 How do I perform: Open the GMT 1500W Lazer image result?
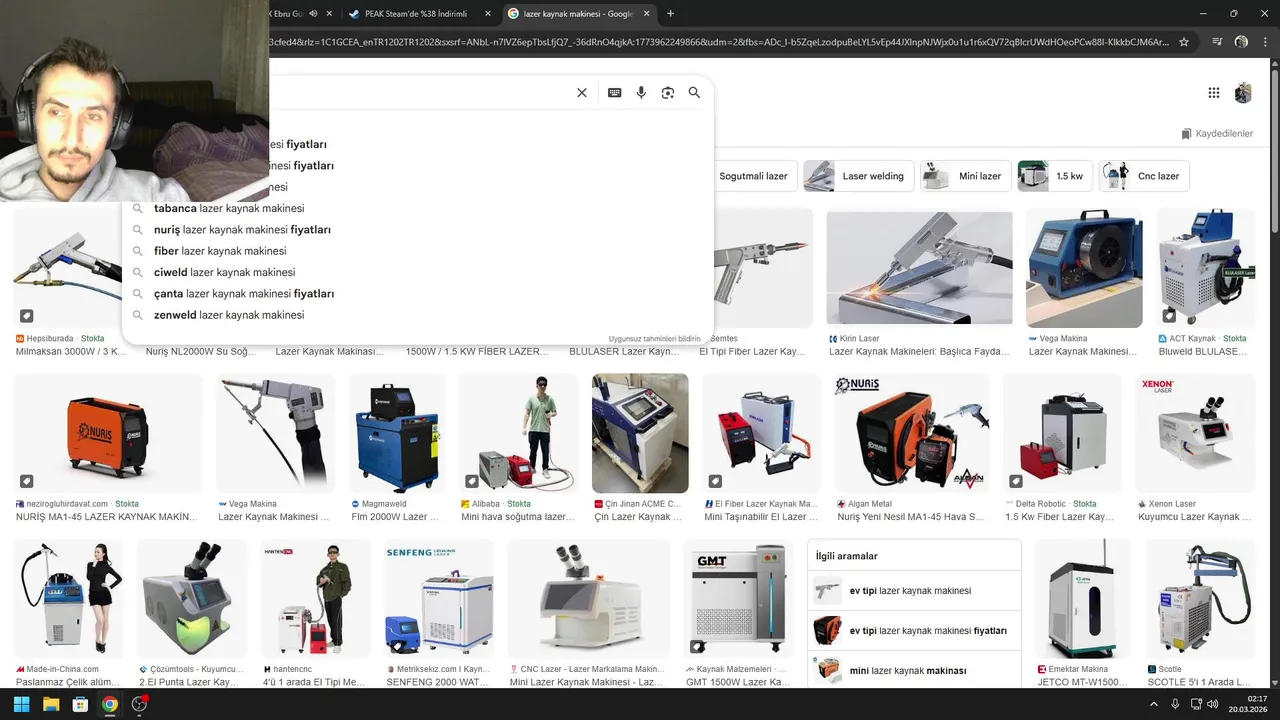(739, 598)
